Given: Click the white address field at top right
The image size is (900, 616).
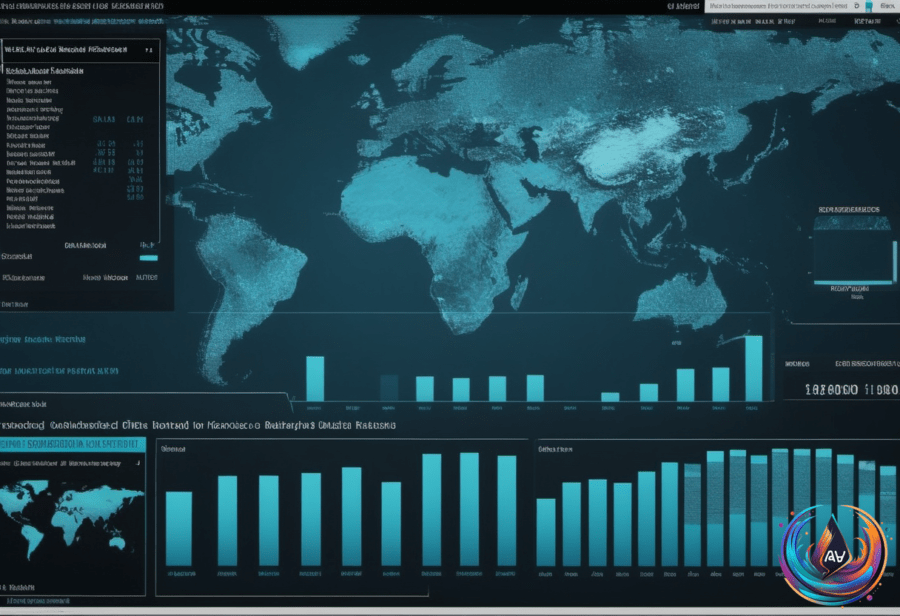Looking at the screenshot, I should pyautogui.click(x=778, y=6).
